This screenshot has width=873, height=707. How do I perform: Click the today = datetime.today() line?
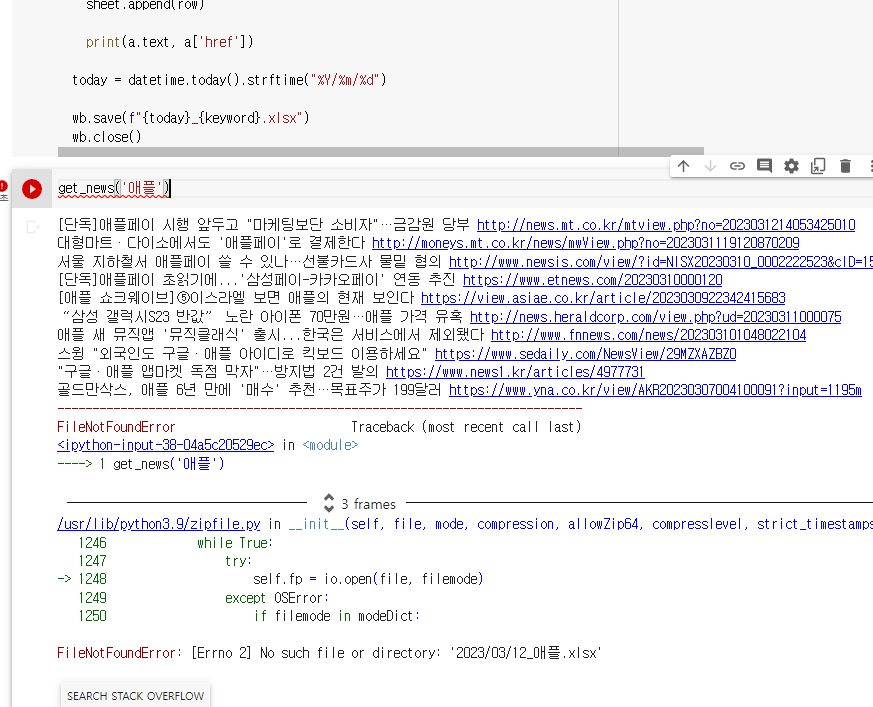[x=229, y=80]
